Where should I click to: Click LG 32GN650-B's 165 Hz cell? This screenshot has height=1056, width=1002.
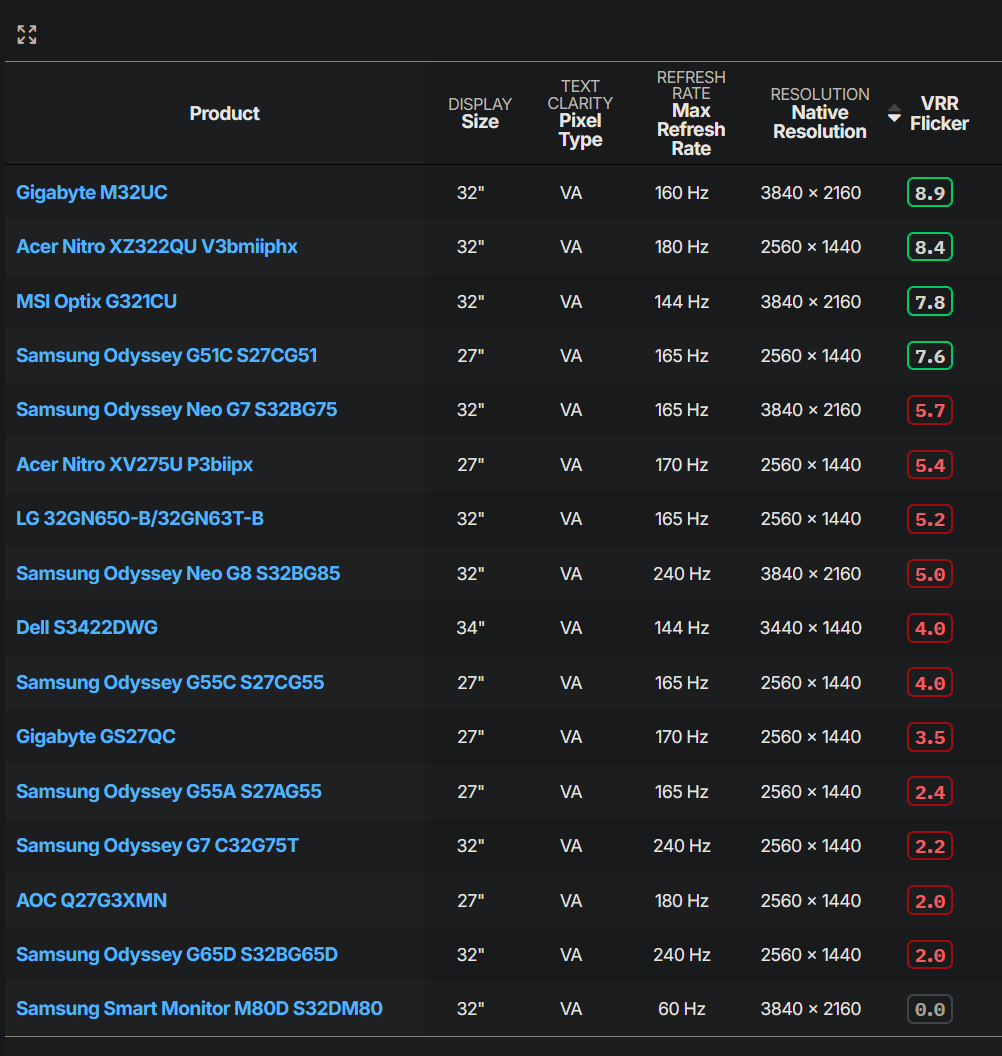pyautogui.click(x=681, y=519)
